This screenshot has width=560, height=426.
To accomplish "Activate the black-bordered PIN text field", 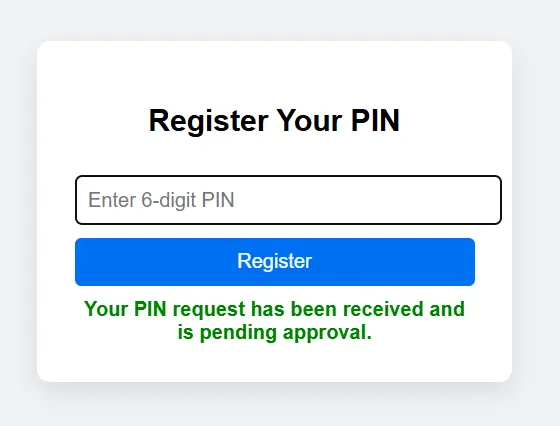I will tap(288, 200).
